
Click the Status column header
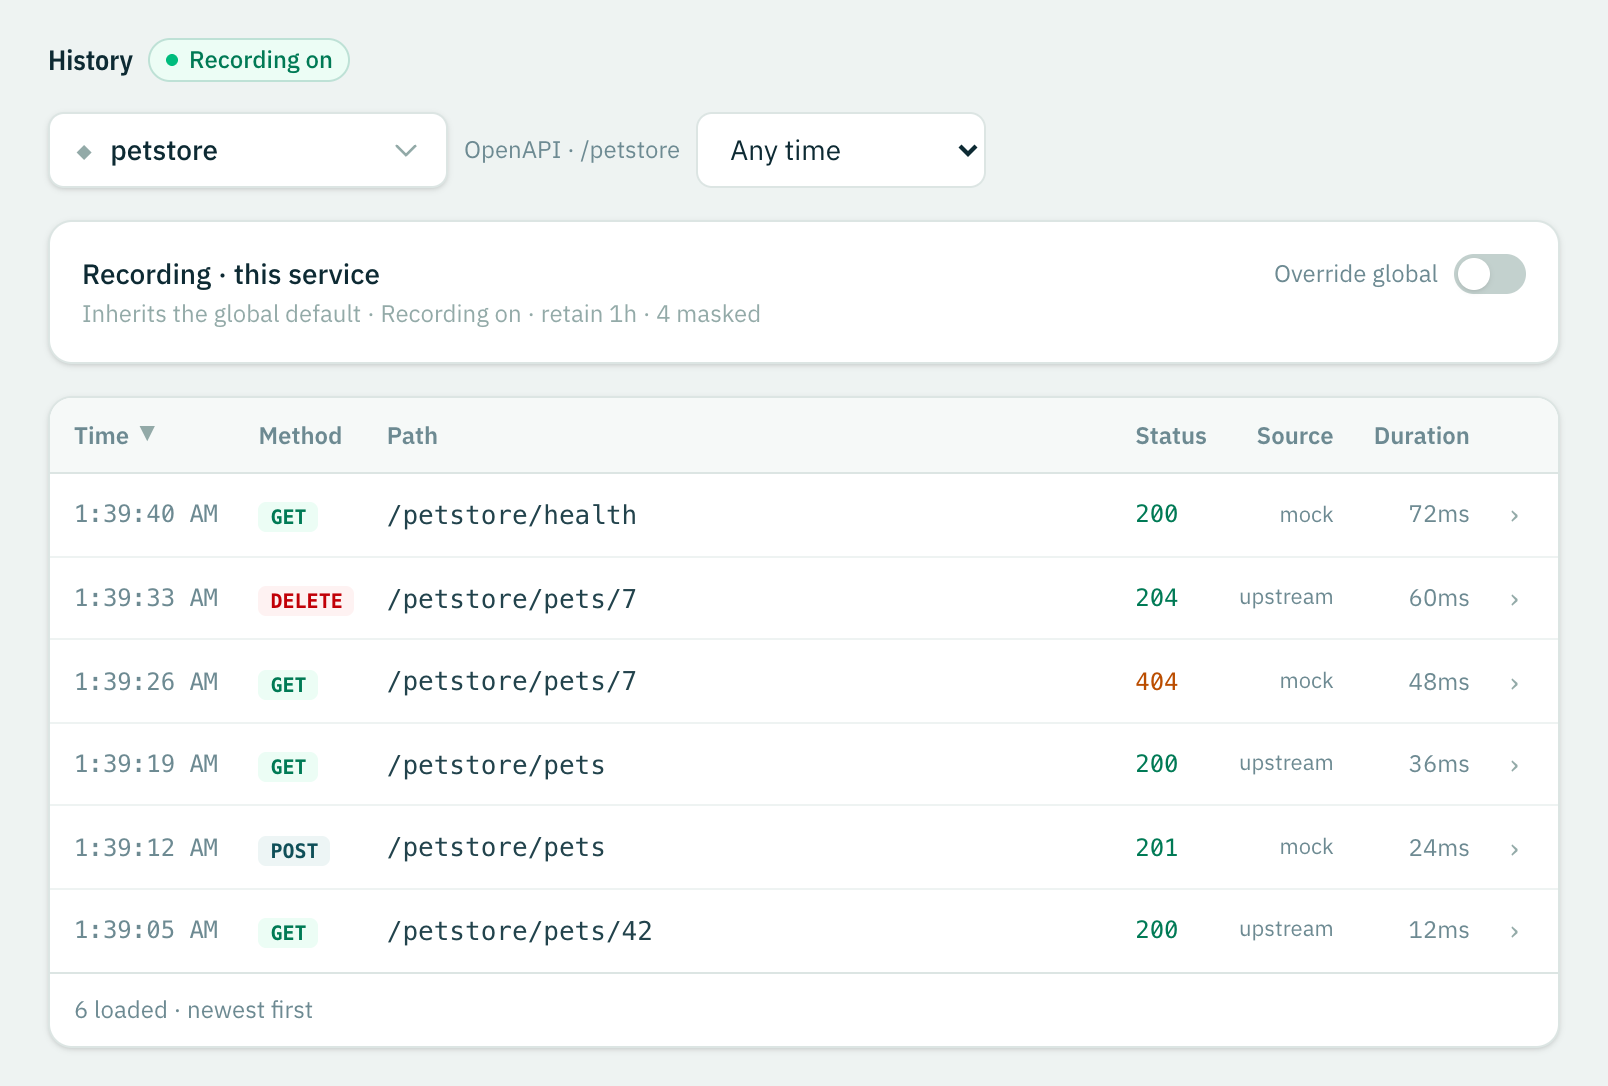coord(1171,436)
